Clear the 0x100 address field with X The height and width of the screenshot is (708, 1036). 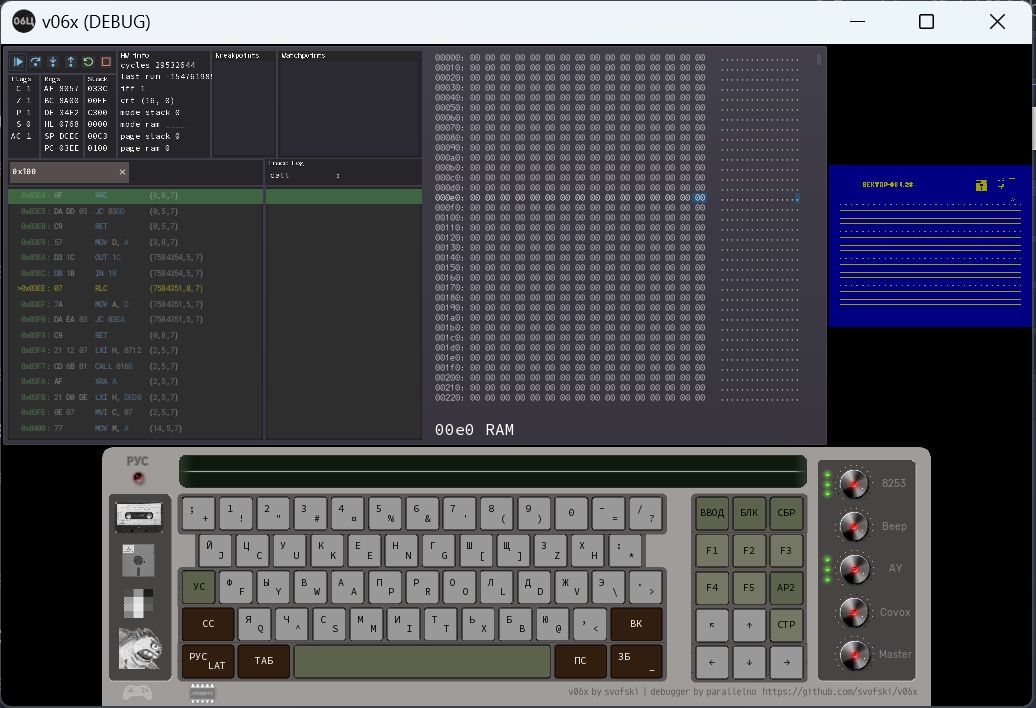pyautogui.click(x=123, y=172)
